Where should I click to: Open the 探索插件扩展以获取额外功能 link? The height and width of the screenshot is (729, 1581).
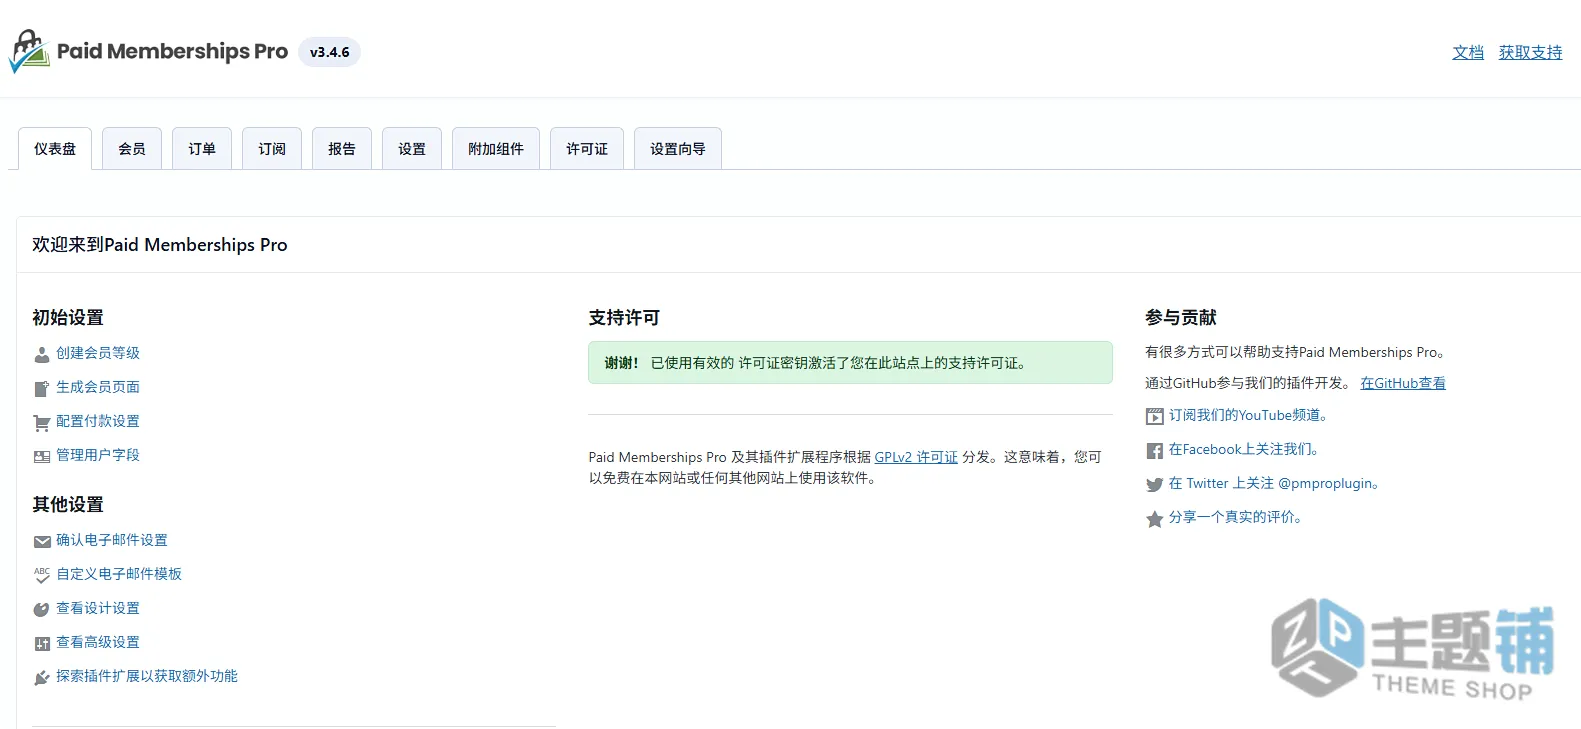click(147, 676)
